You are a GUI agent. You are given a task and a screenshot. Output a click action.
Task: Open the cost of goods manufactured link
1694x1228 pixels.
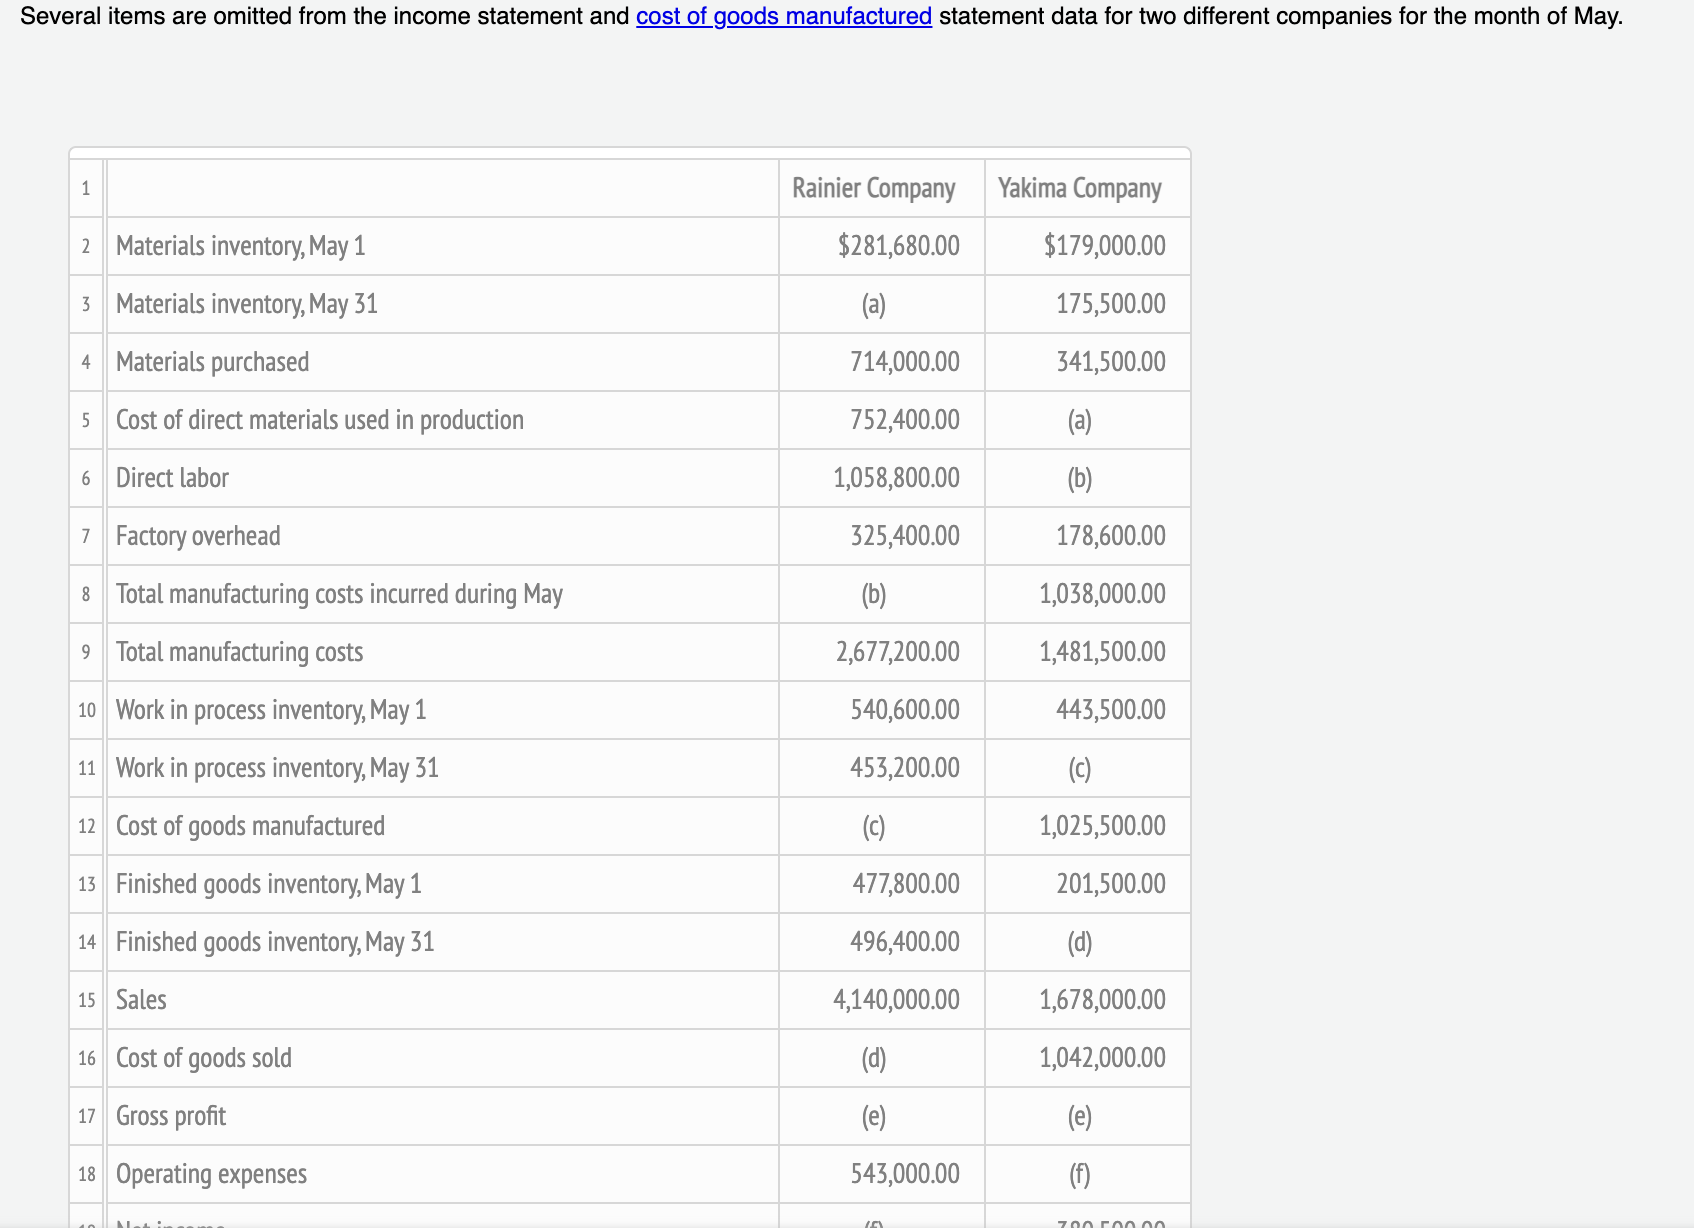(784, 16)
